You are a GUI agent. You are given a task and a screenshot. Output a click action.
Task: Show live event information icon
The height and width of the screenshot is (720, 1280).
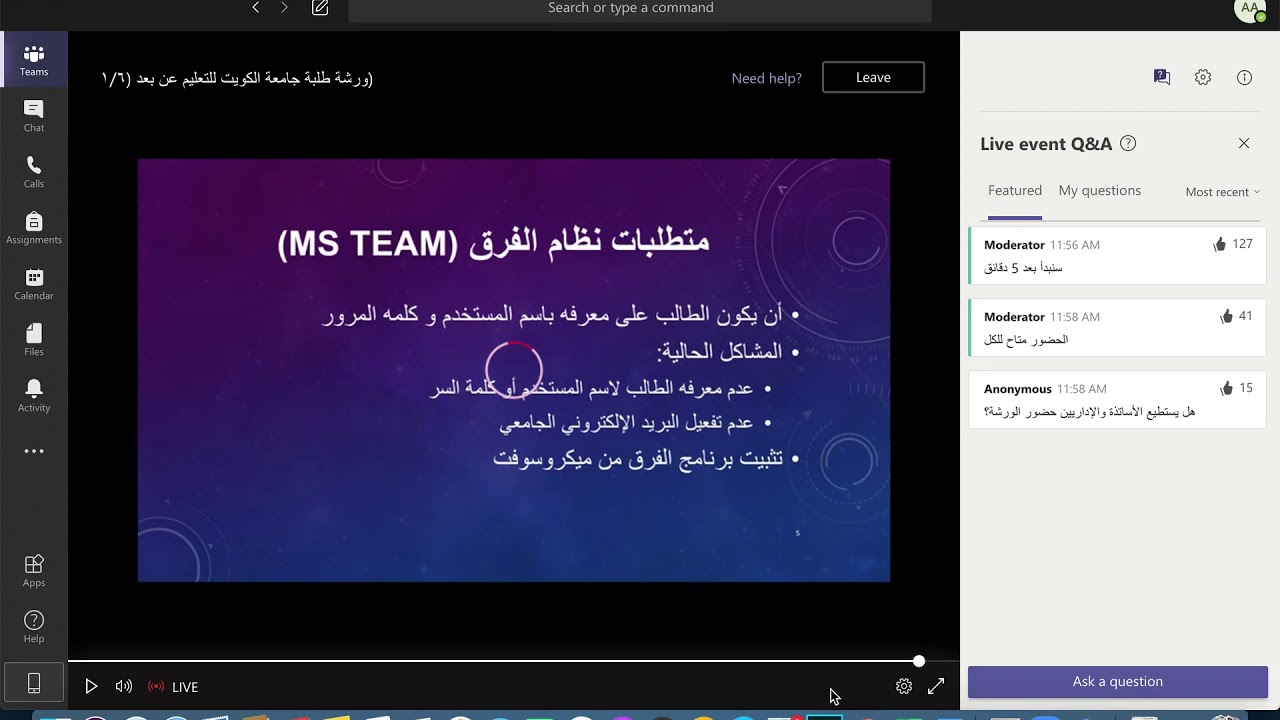coord(1245,77)
